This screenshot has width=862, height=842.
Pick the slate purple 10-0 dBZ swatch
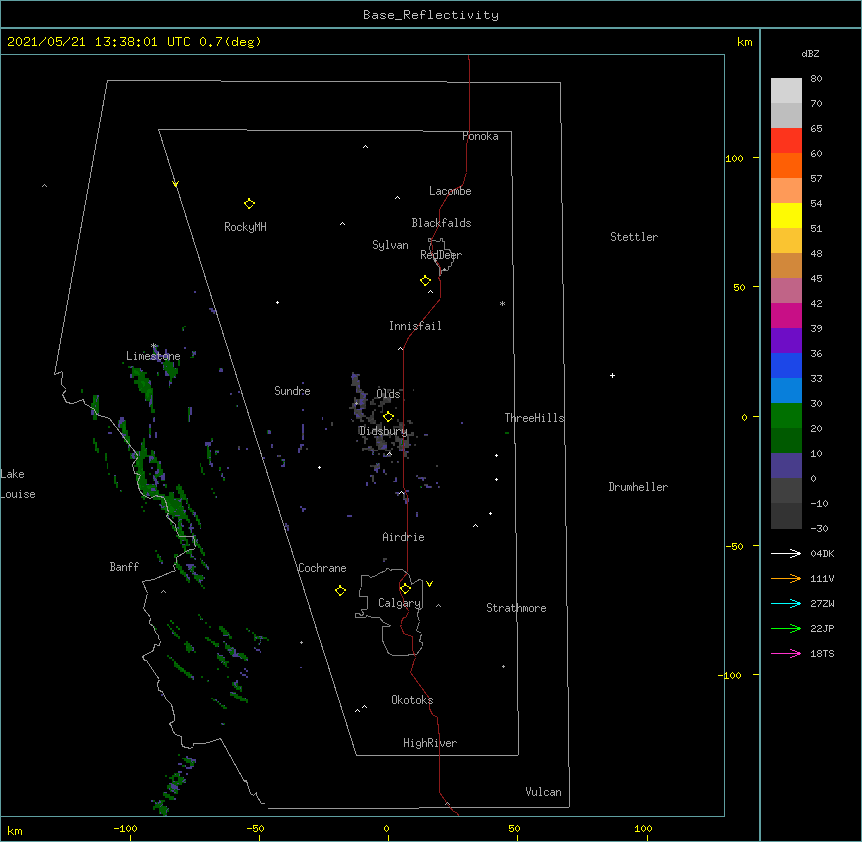[786, 466]
